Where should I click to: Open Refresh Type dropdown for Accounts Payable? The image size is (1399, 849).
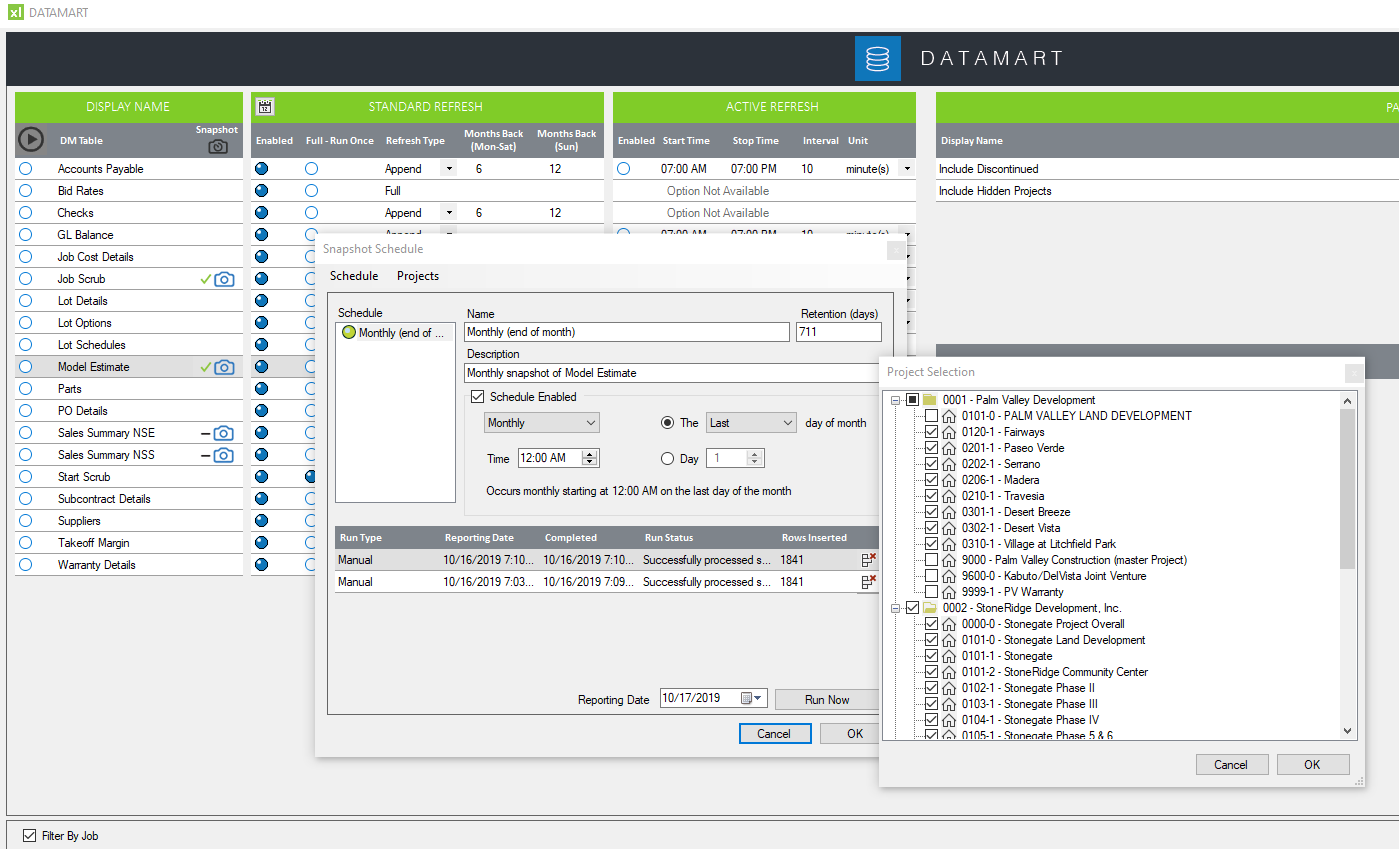coord(449,169)
